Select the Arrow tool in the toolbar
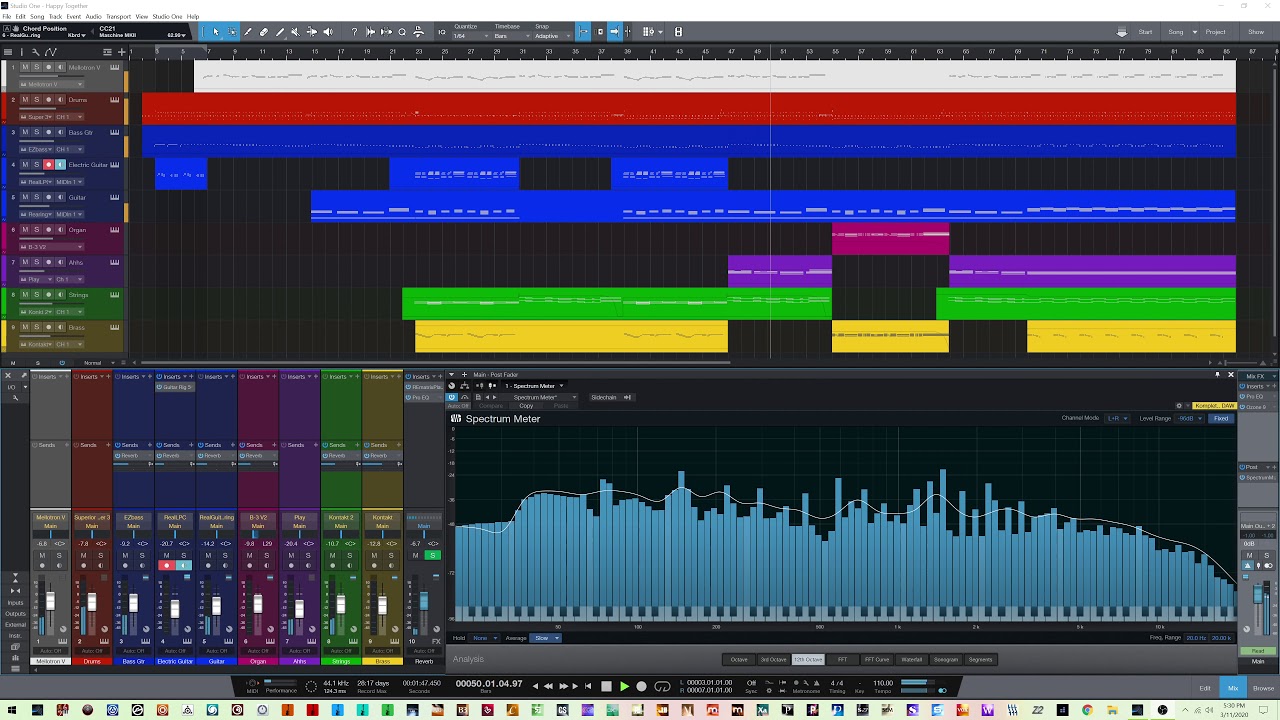This screenshot has height=720, width=1280. tap(215, 32)
